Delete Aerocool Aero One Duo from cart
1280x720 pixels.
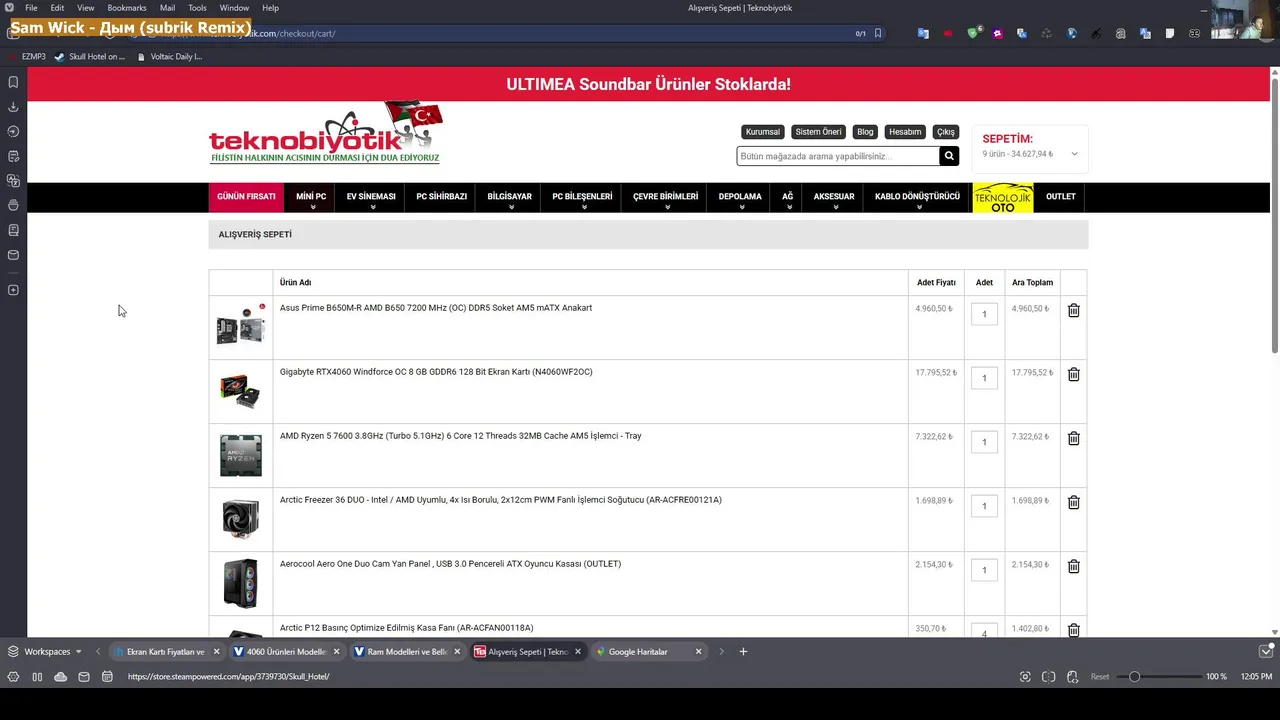[x=1073, y=566]
